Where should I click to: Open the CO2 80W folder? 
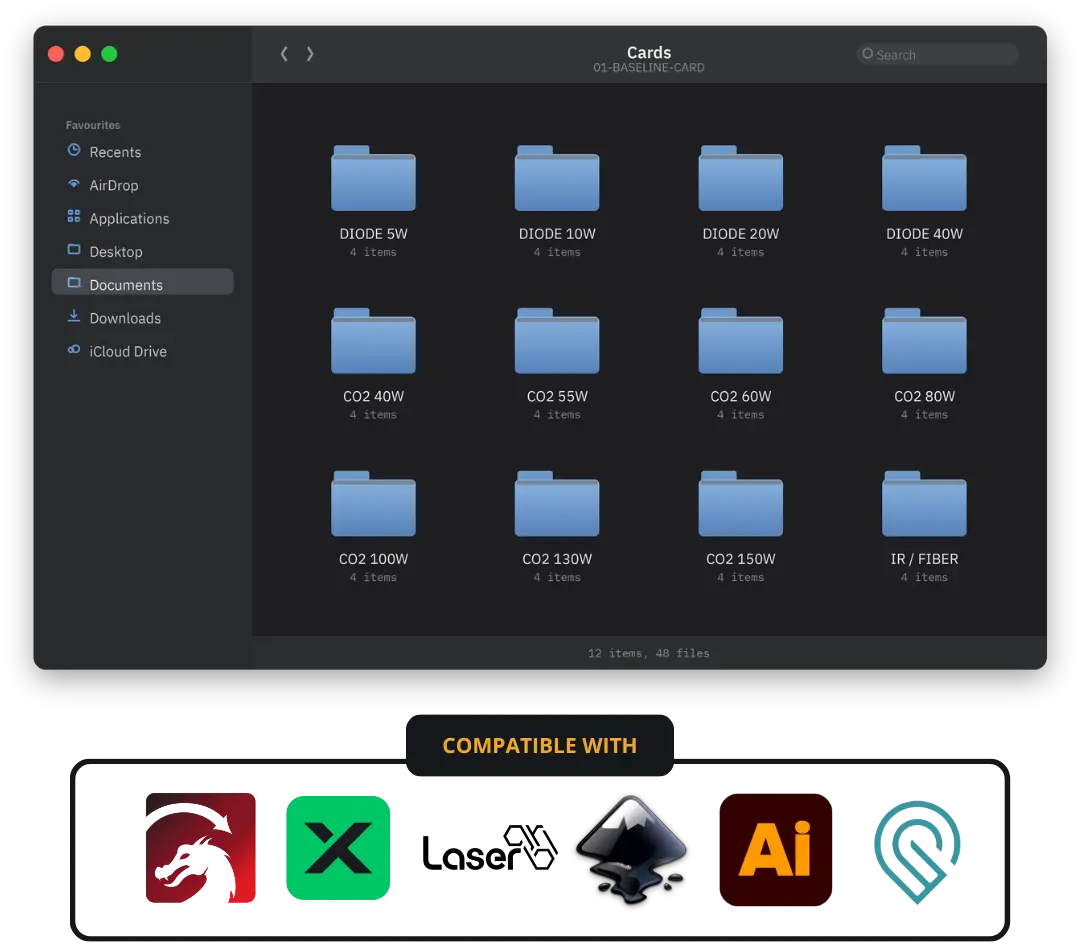[924, 341]
